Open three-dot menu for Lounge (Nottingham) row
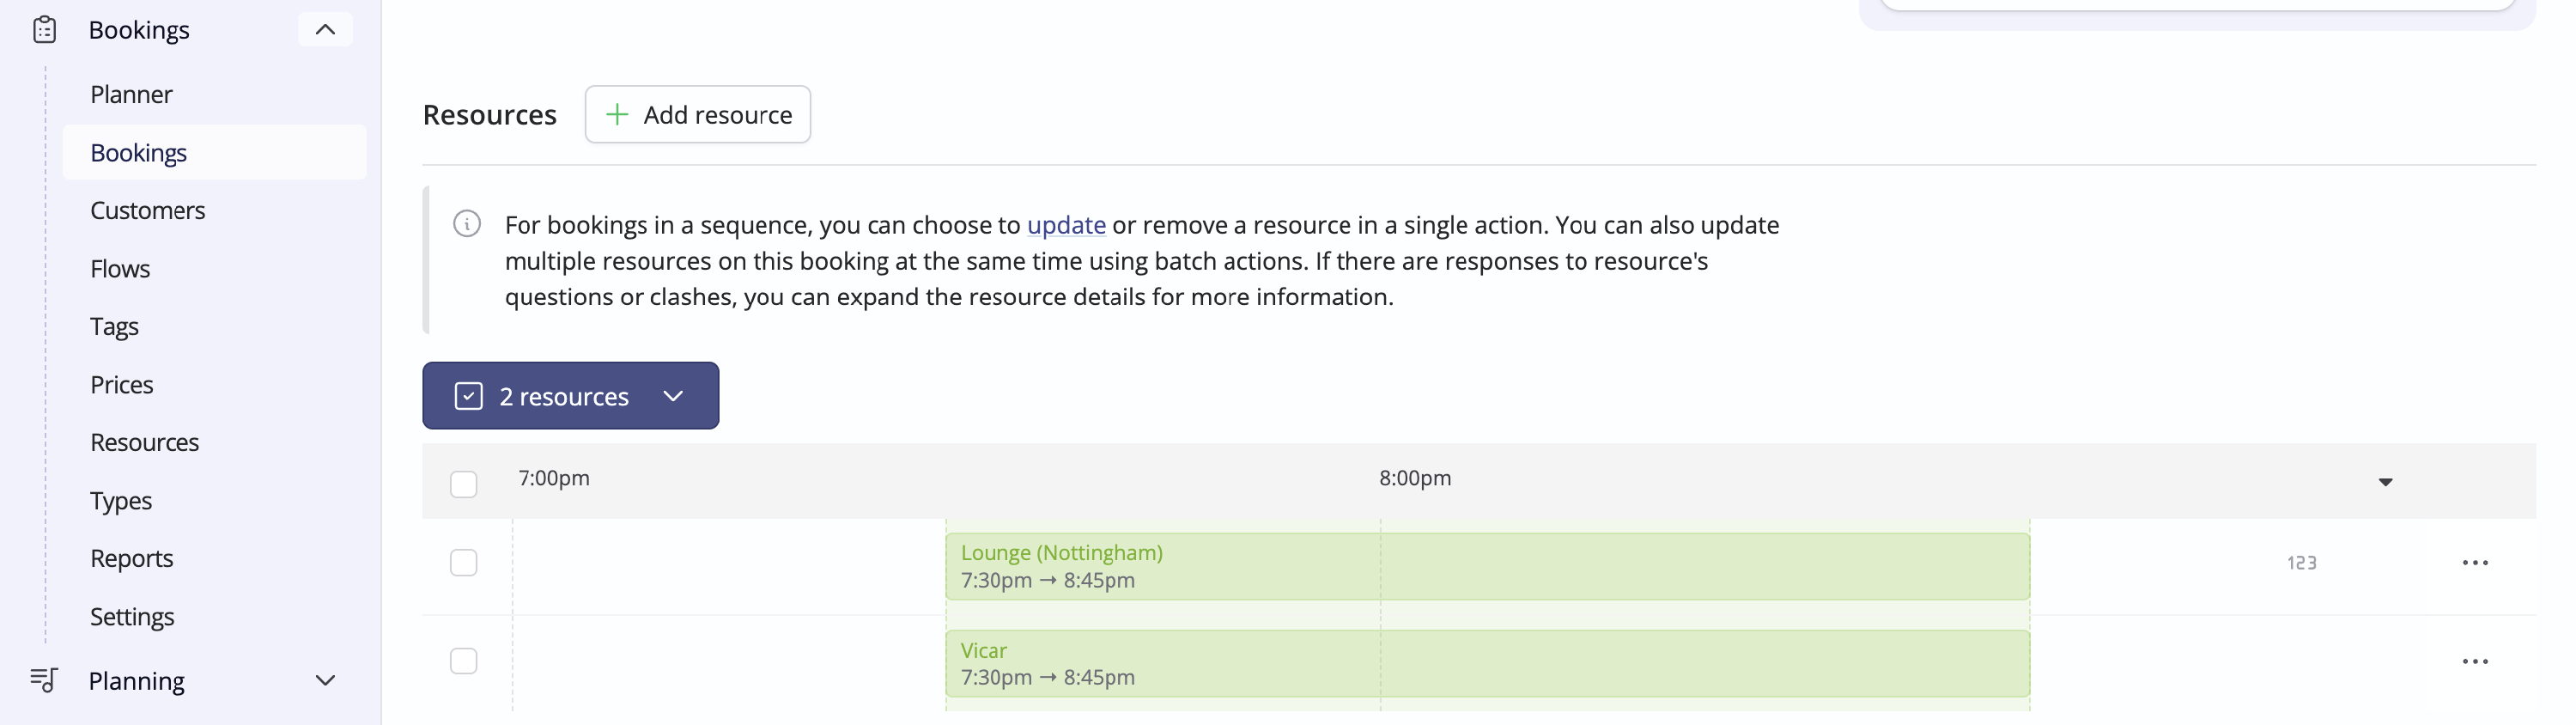 [2475, 563]
